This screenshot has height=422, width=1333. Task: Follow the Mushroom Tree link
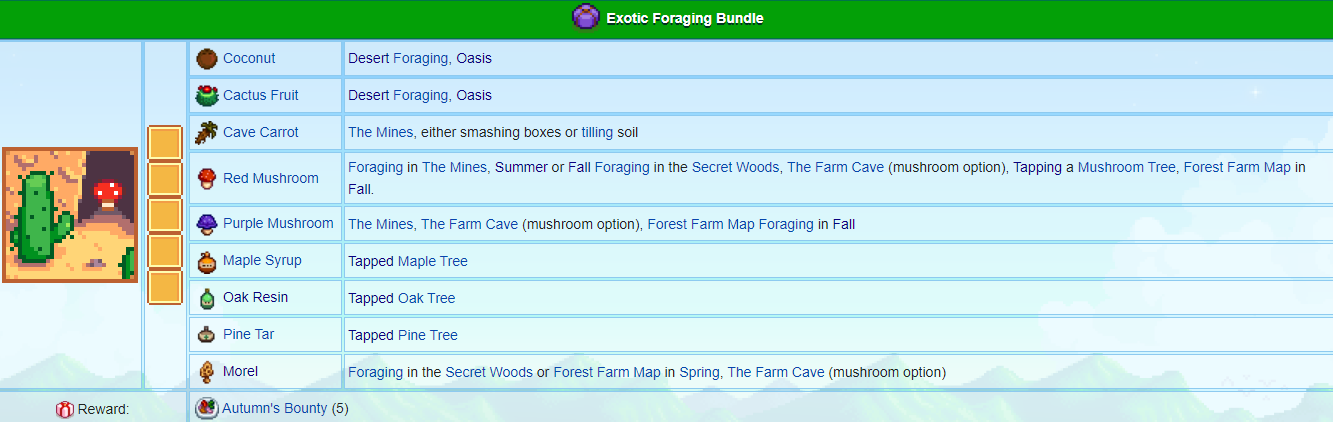(x=1126, y=167)
